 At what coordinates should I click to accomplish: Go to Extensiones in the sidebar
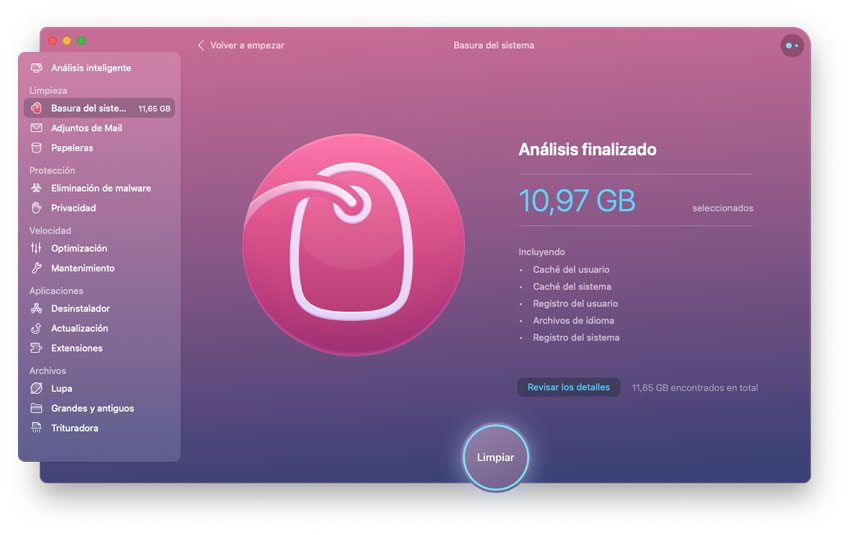76,348
